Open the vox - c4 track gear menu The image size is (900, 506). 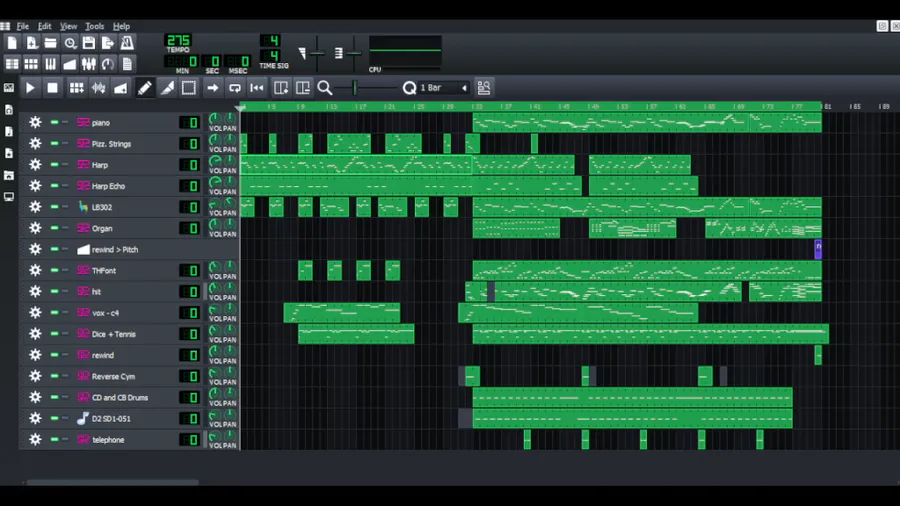(35, 313)
